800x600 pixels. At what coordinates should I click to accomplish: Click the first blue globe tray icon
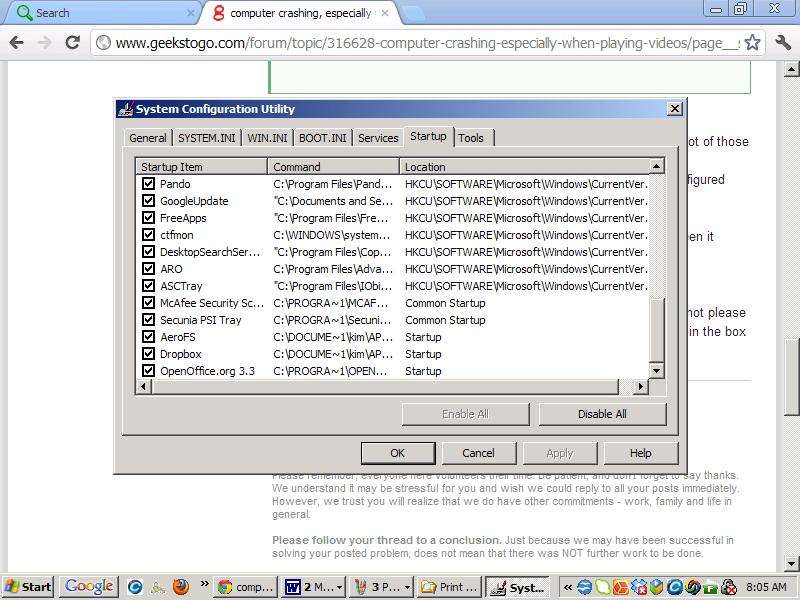click(585, 587)
